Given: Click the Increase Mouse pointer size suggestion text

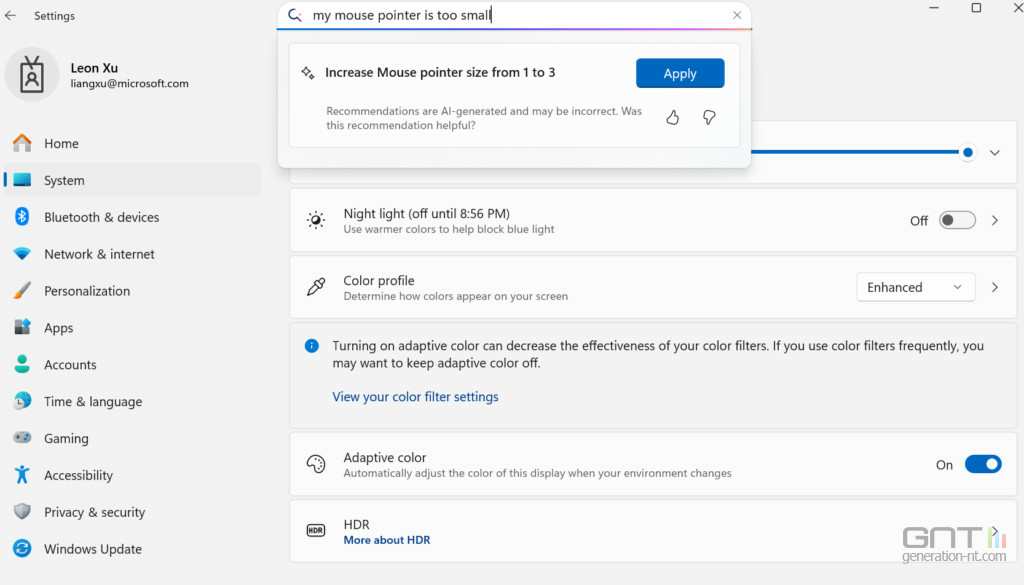Looking at the screenshot, I should tap(440, 72).
